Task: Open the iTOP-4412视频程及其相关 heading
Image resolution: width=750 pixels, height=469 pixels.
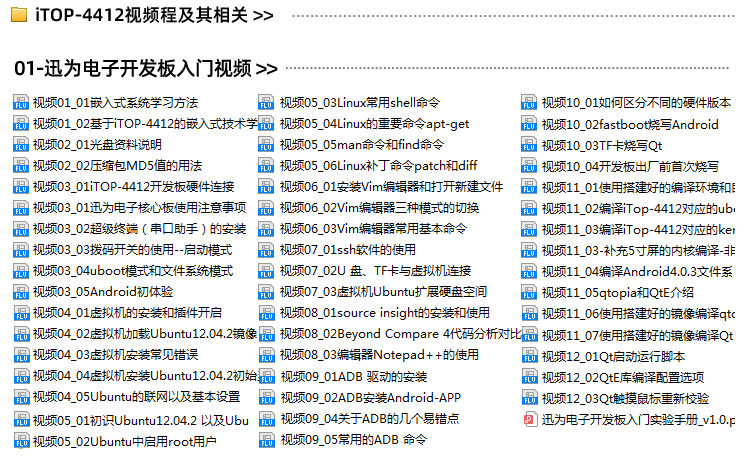Action: point(154,15)
